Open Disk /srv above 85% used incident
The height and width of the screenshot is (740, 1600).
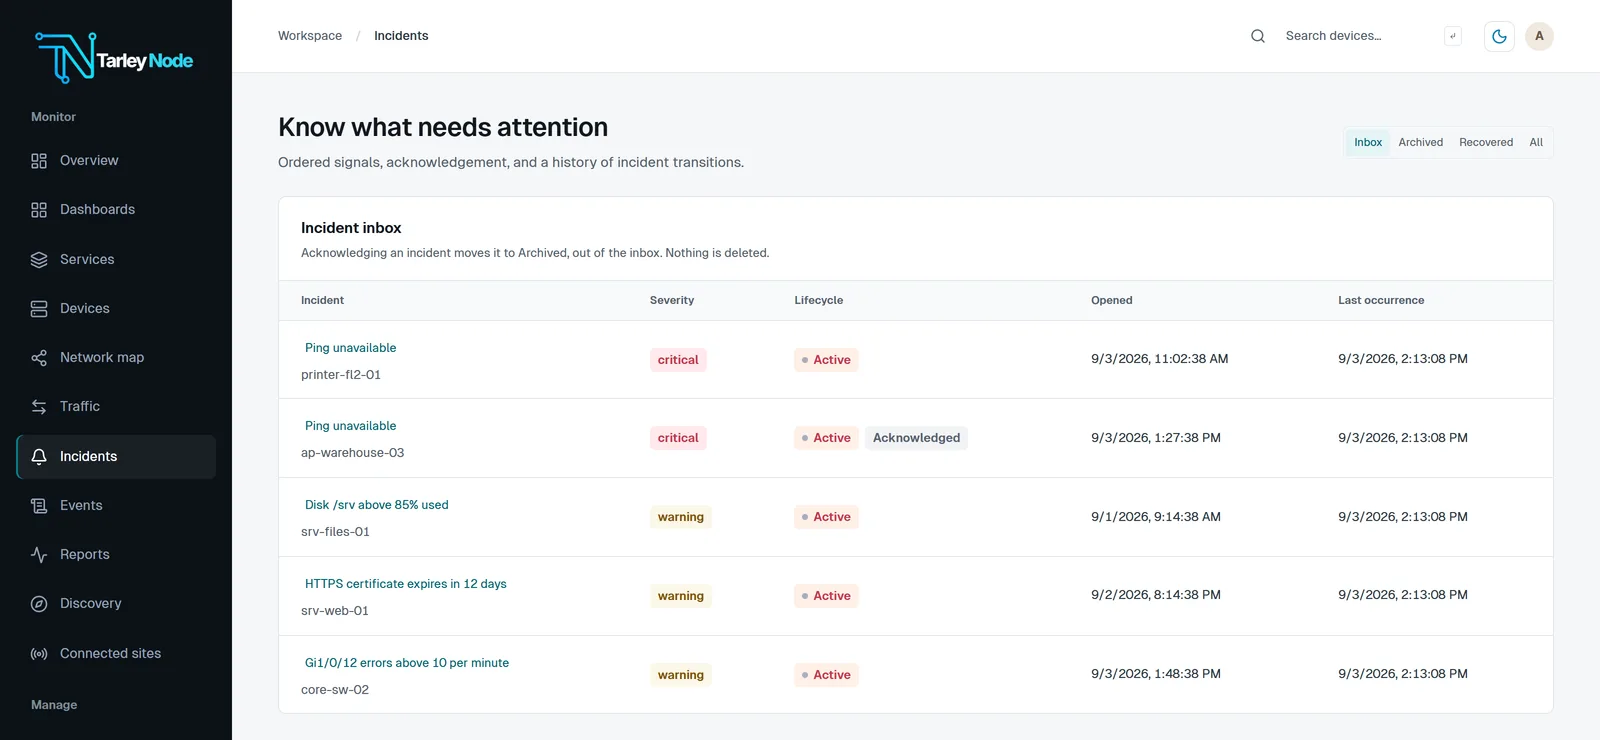tap(376, 505)
